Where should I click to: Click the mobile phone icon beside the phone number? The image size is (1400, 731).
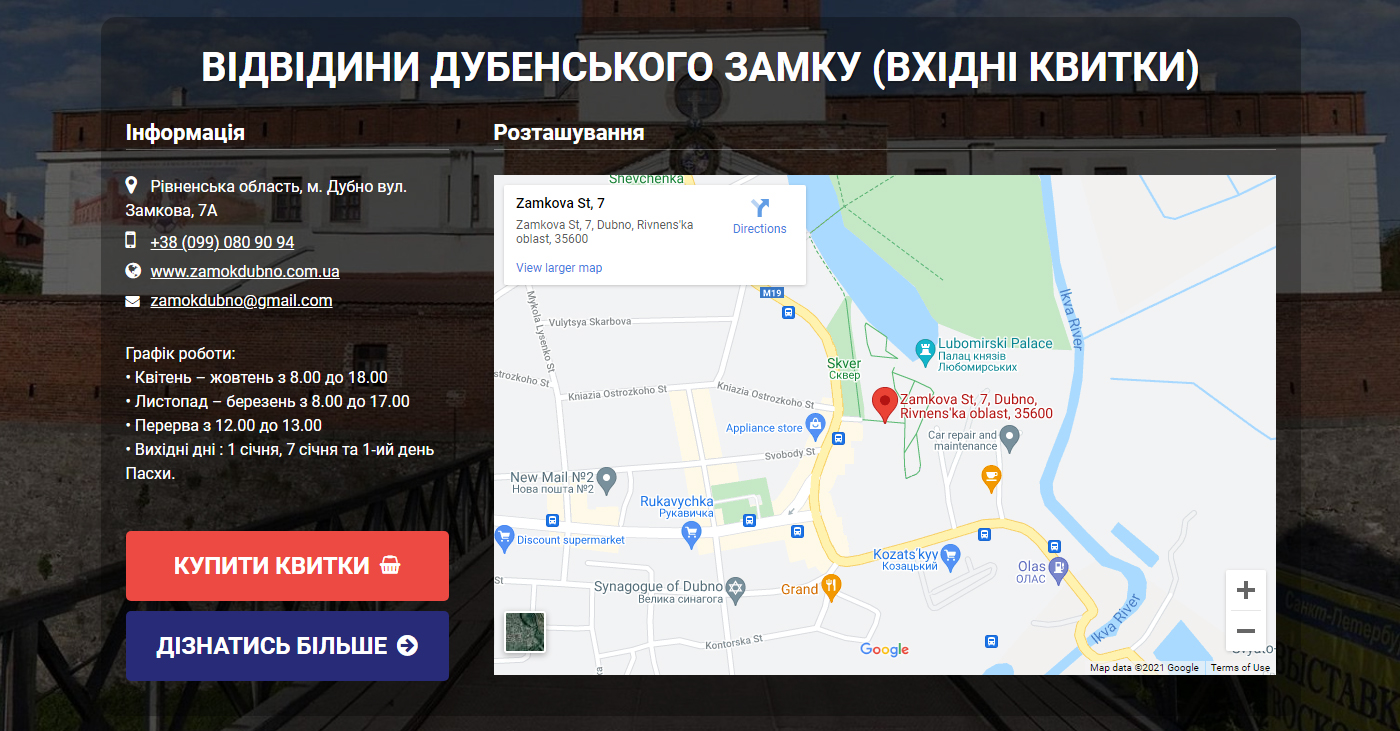click(x=131, y=240)
